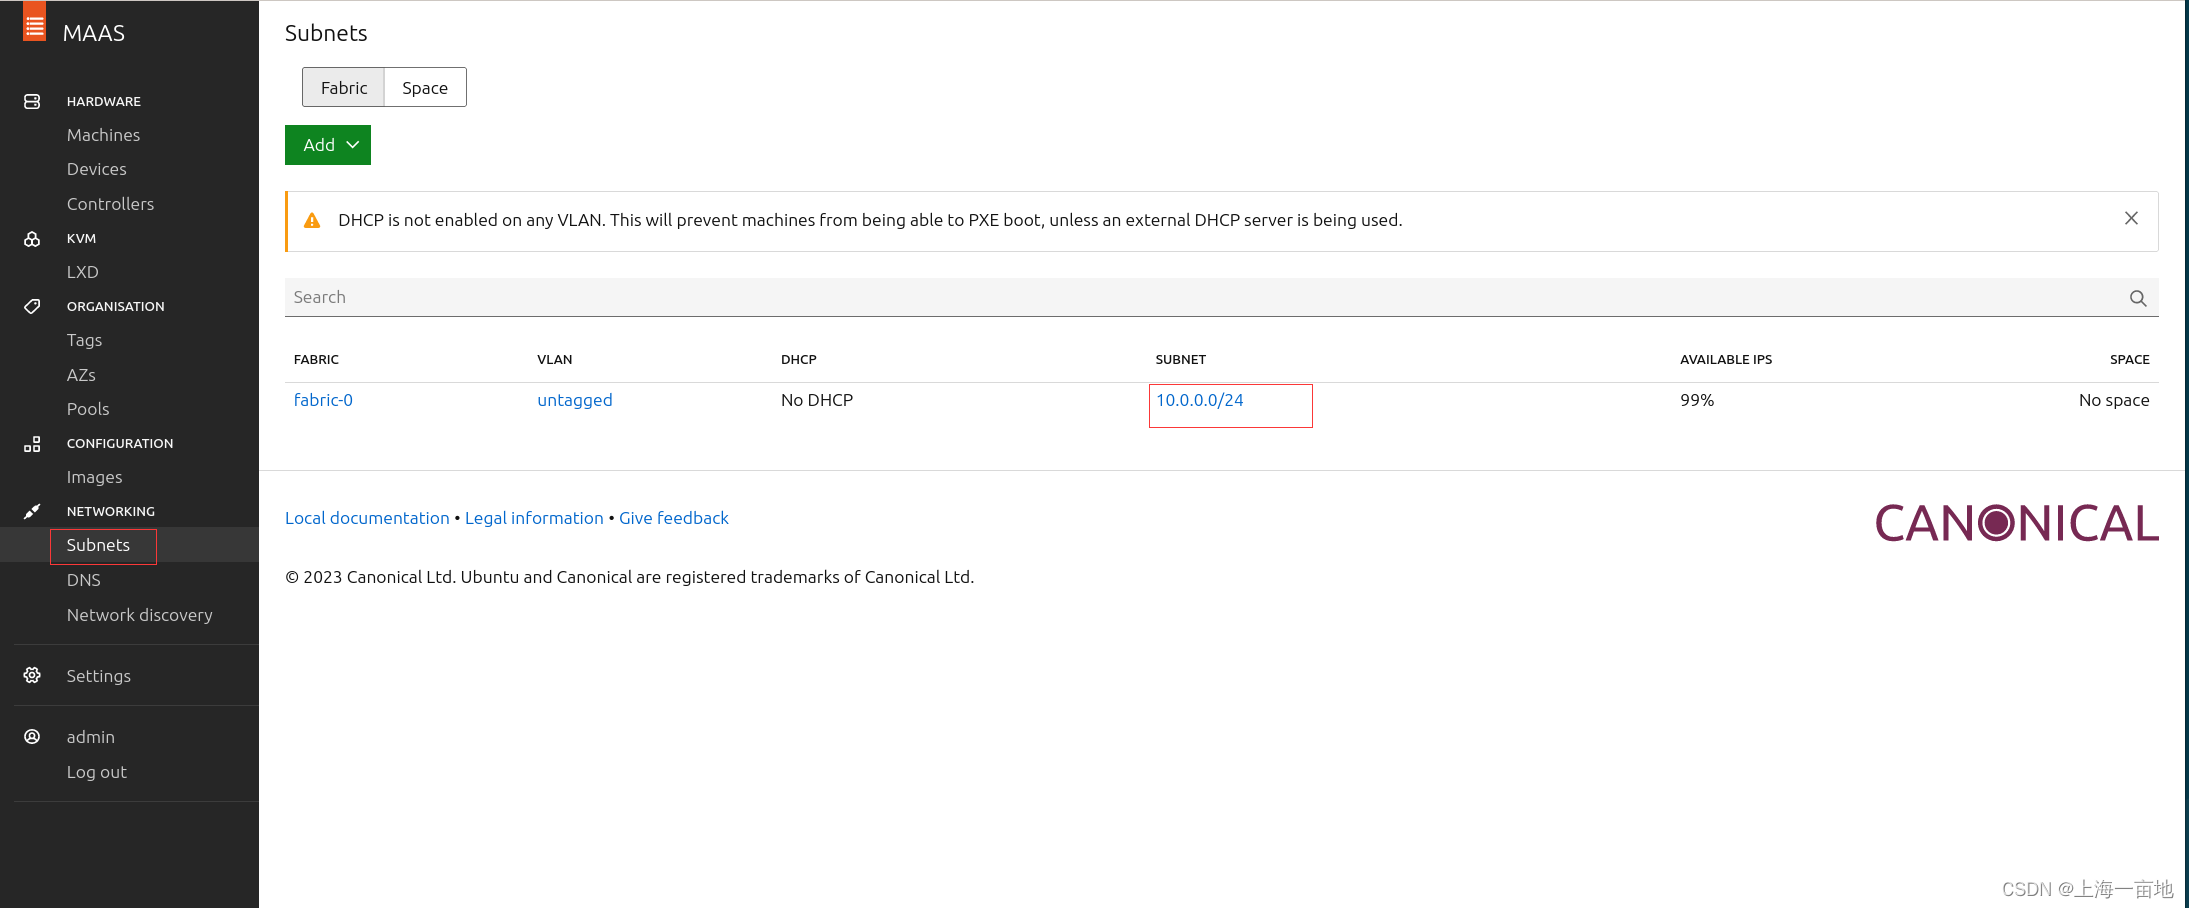Click the search magnifier icon
The width and height of the screenshot is (2189, 908).
[2138, 298]
